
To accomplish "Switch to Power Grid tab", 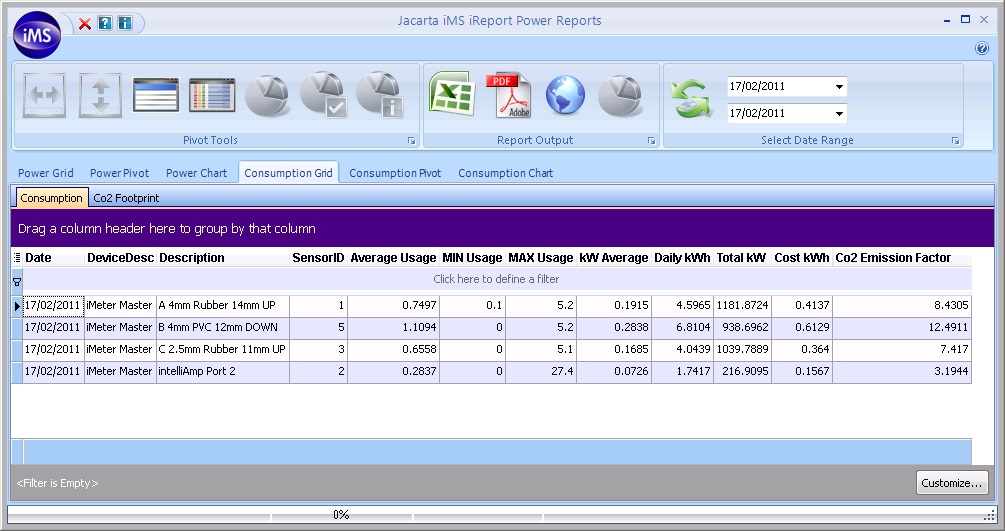I will tap(46, 173).
